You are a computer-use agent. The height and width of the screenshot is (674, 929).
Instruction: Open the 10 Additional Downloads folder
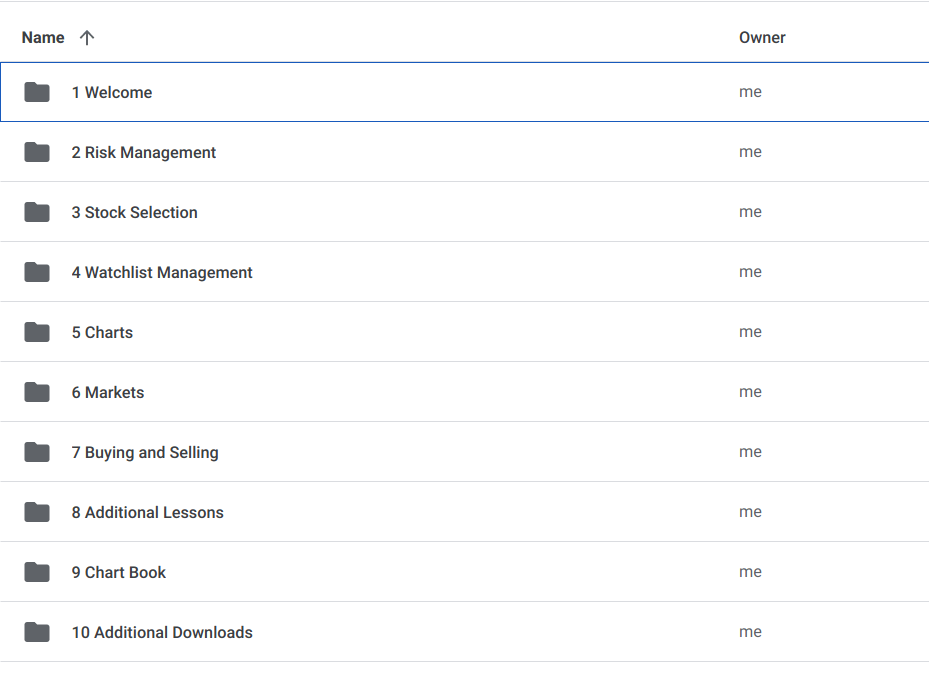pyautogui.click(x=162, y=631)
